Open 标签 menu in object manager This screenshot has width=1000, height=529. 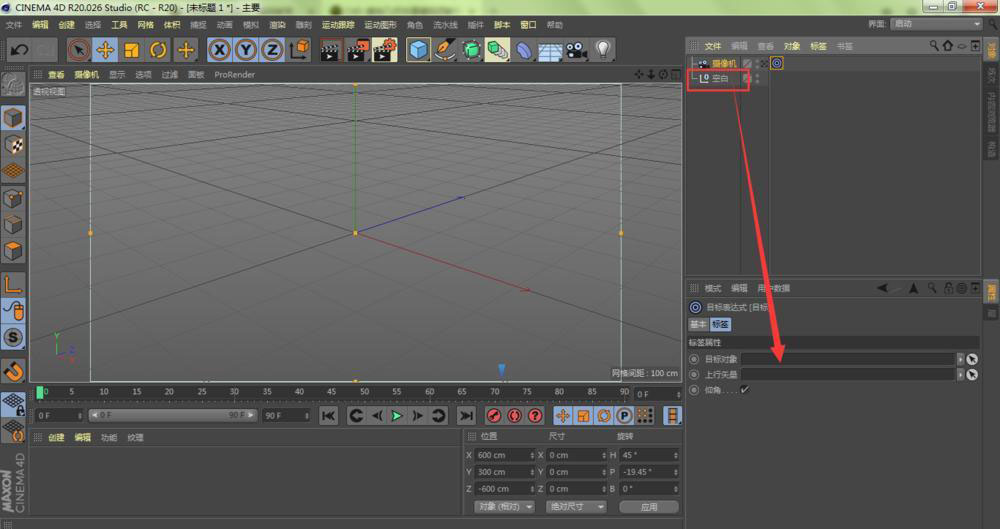tap(818, 47)
